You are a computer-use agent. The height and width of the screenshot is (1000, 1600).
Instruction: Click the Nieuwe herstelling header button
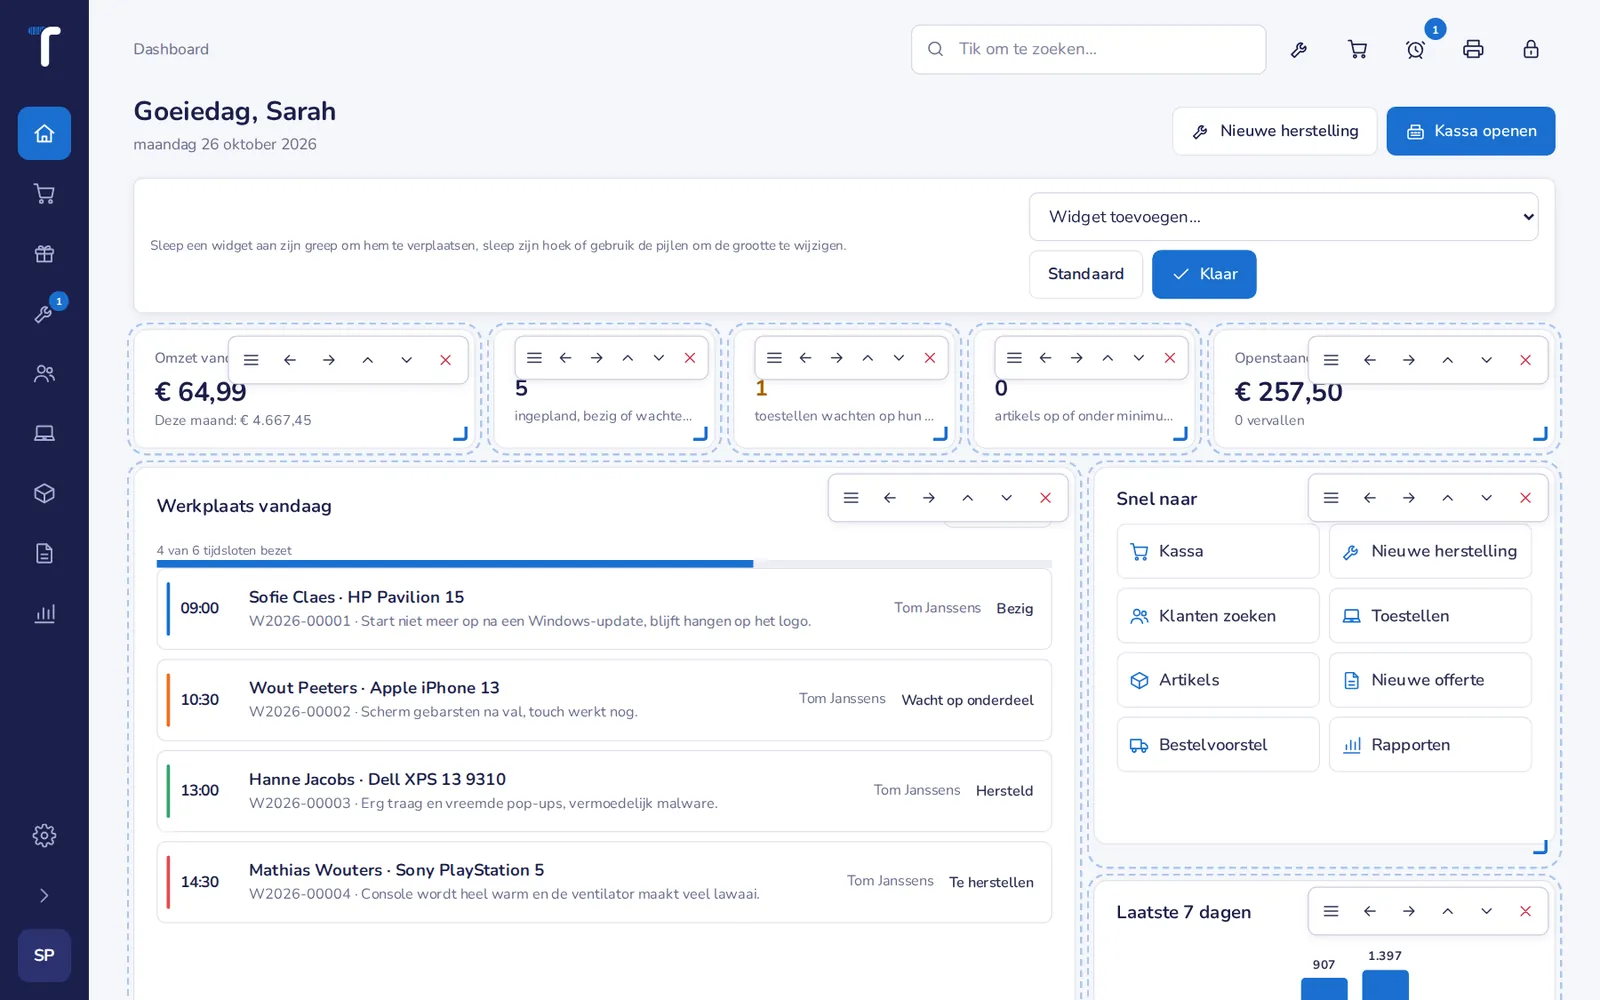coord(1274,131)
